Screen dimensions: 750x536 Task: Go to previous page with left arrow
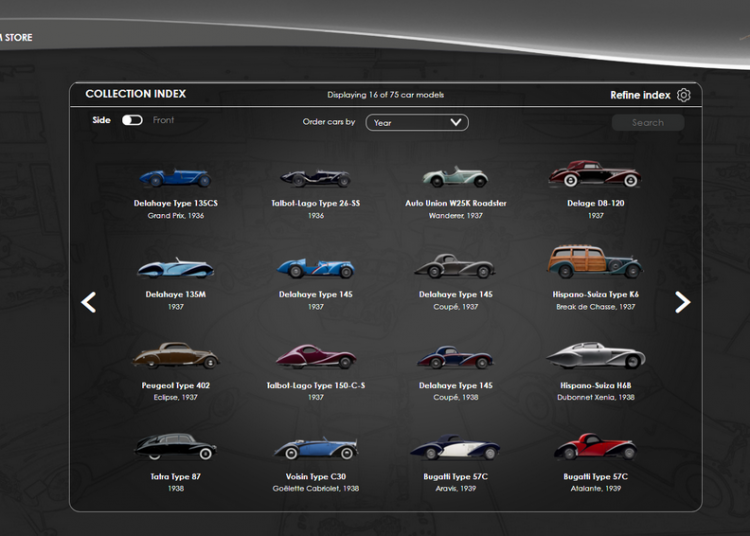click(x=89, y=302)
